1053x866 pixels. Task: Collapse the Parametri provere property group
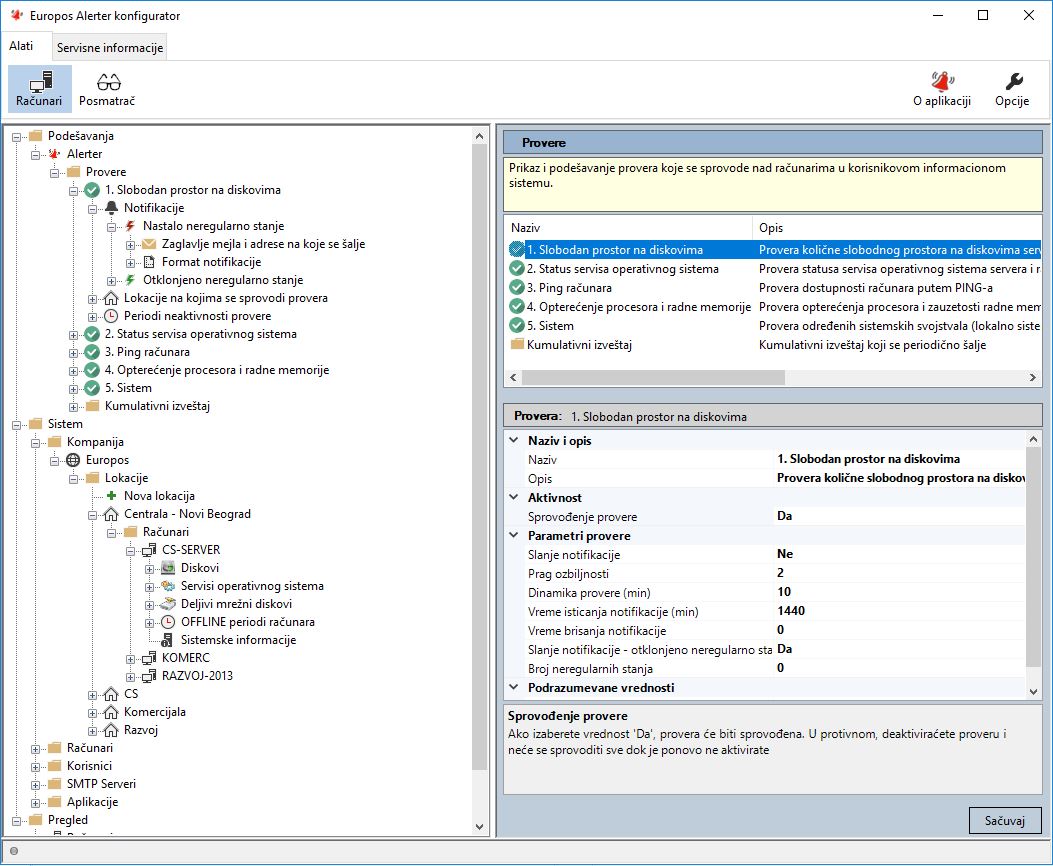(x=514, y=536)
